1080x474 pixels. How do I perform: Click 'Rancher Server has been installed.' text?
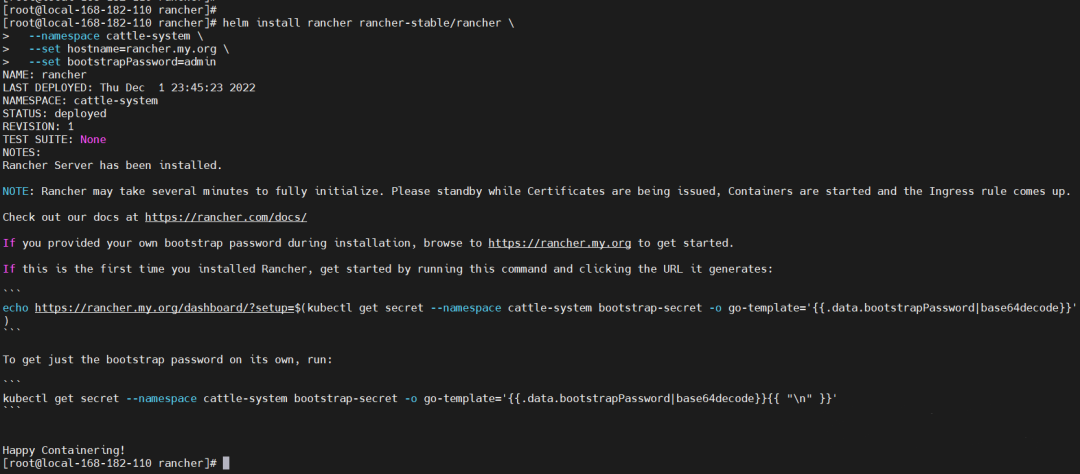click(x=112, y=165)
